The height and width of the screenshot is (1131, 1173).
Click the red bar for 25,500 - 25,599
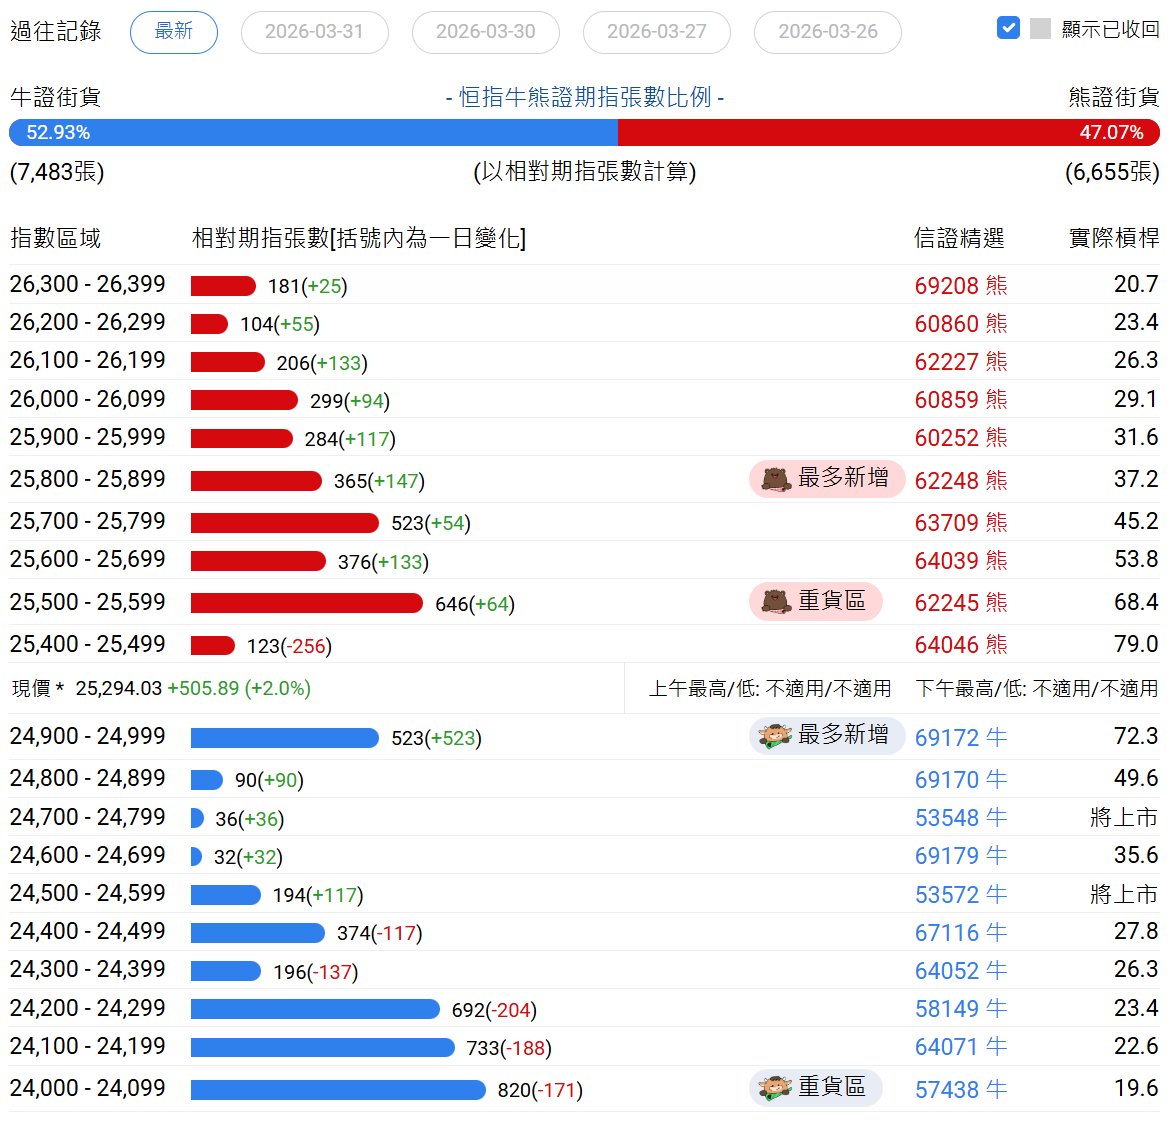pyautogui.click(x=307, y=603)
